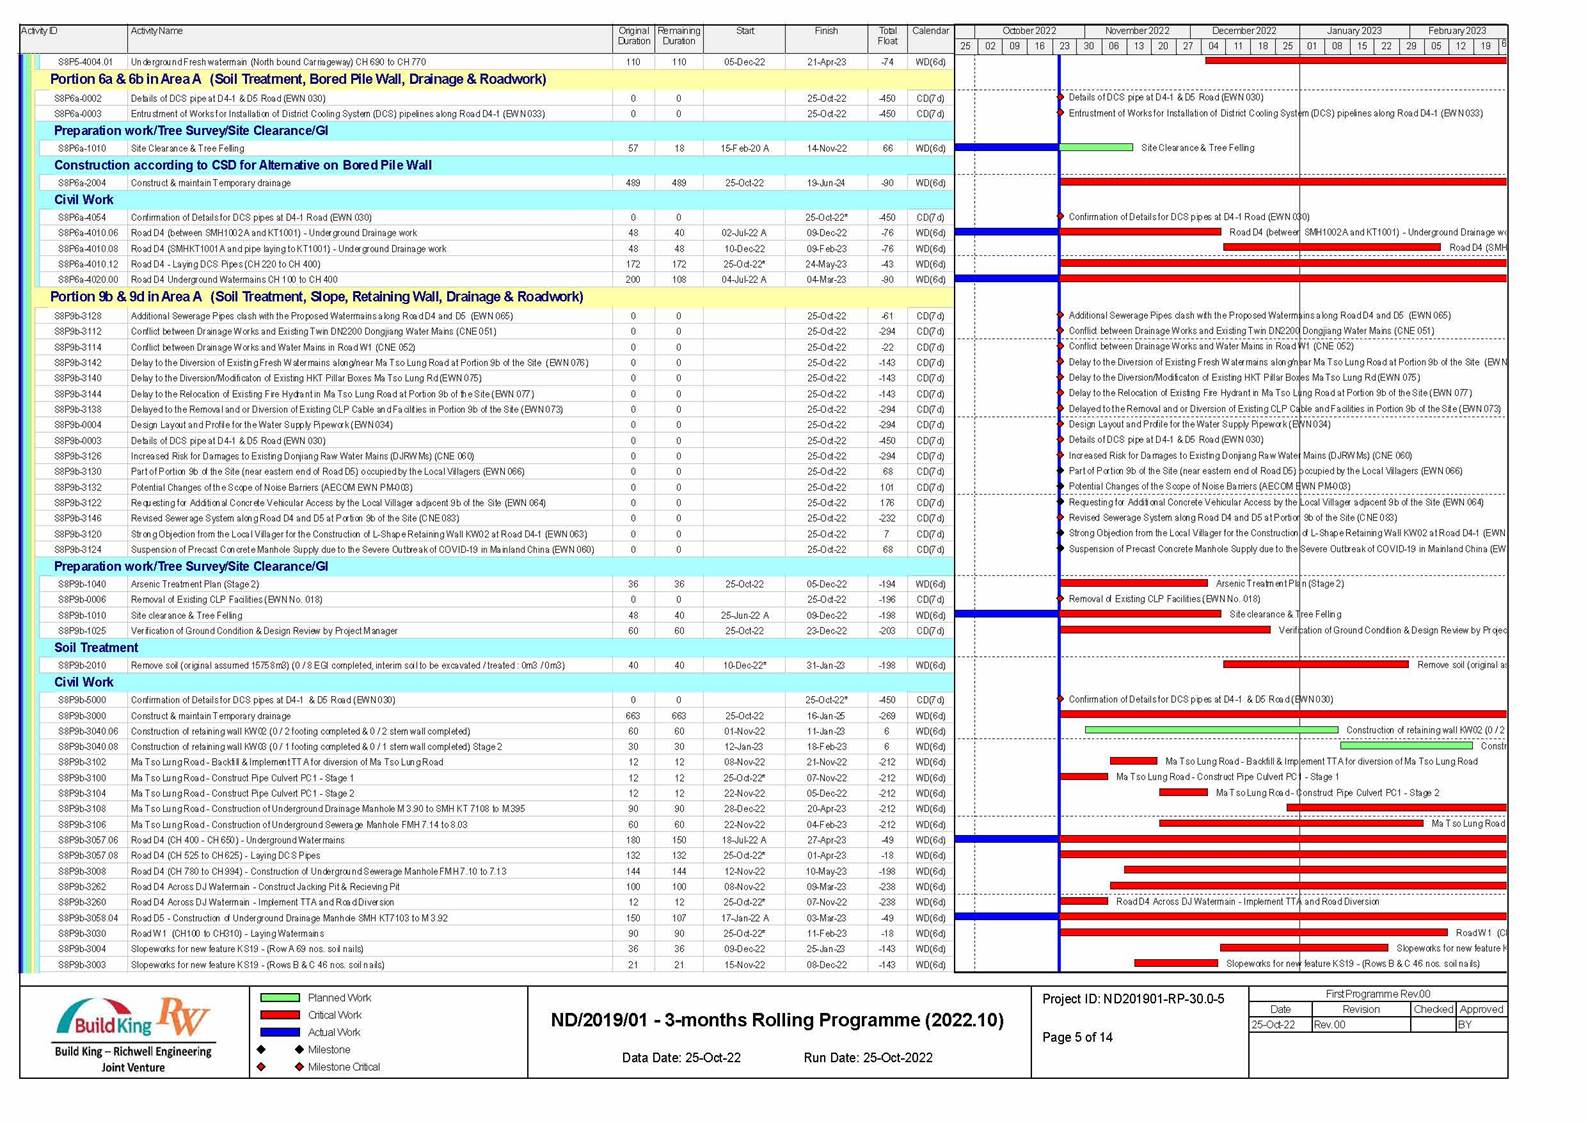Click the milestone diamond for Potential Changes of Noise Barriers
The width and height of the screenshot is (1588, 1123).
1060,487
